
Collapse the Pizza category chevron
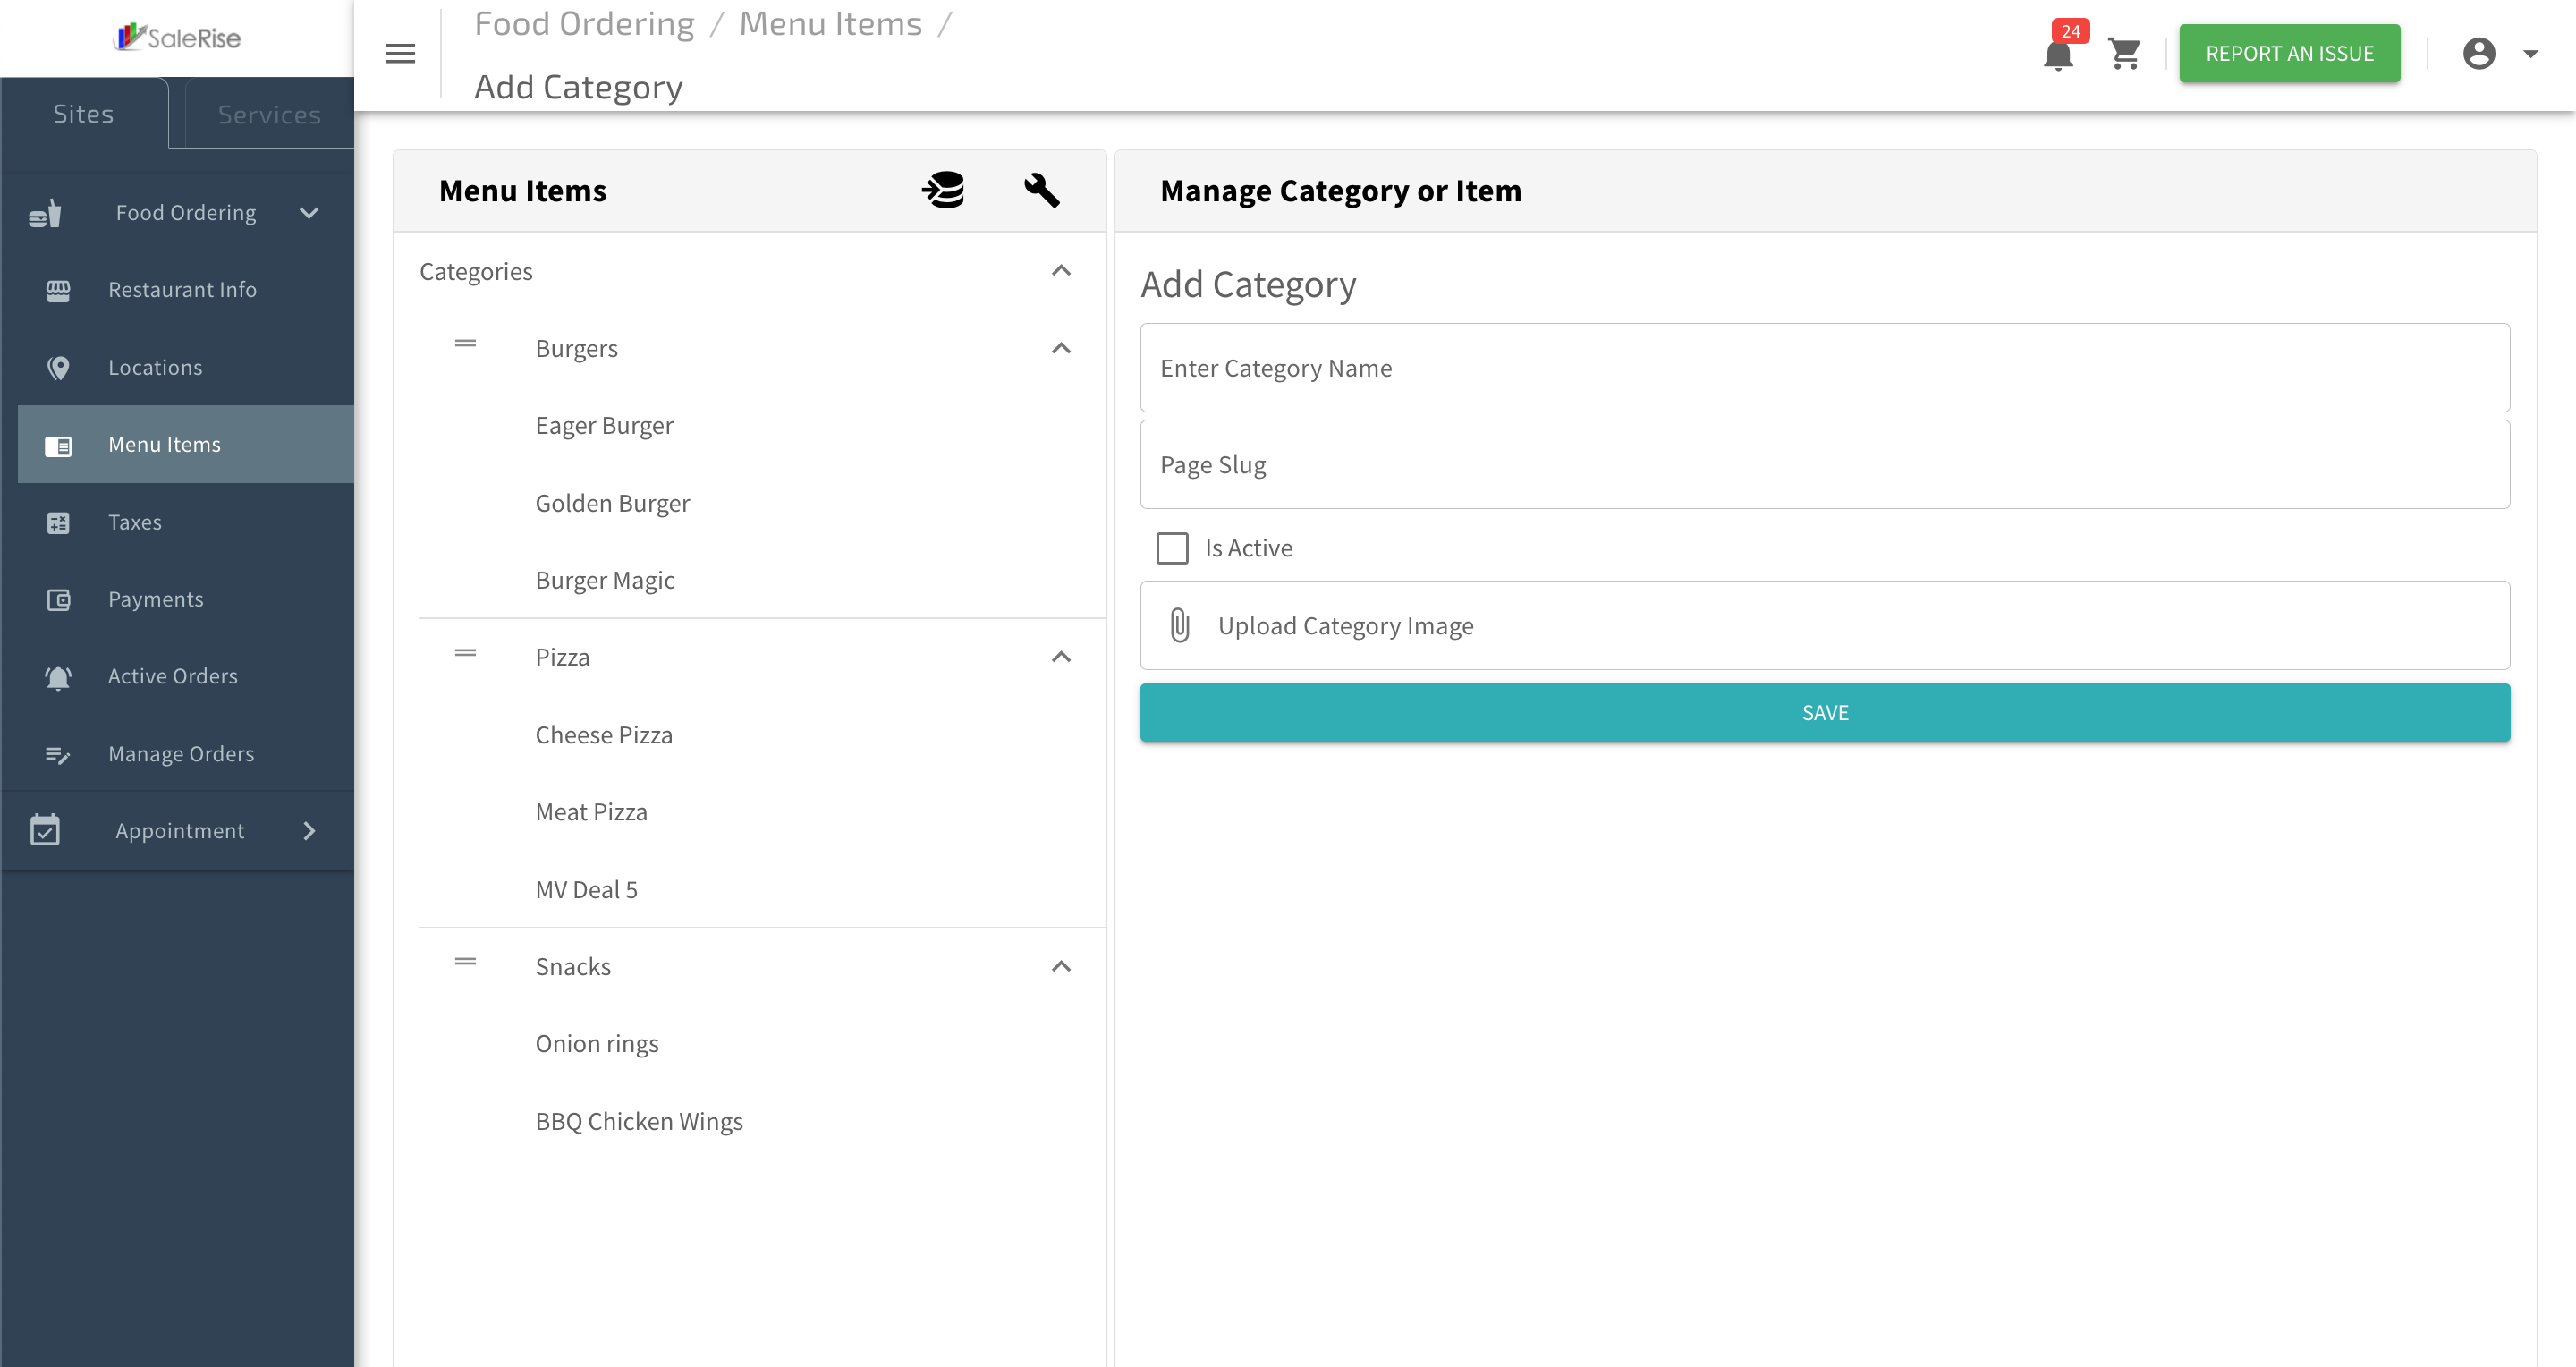[x=1061, y=657]
